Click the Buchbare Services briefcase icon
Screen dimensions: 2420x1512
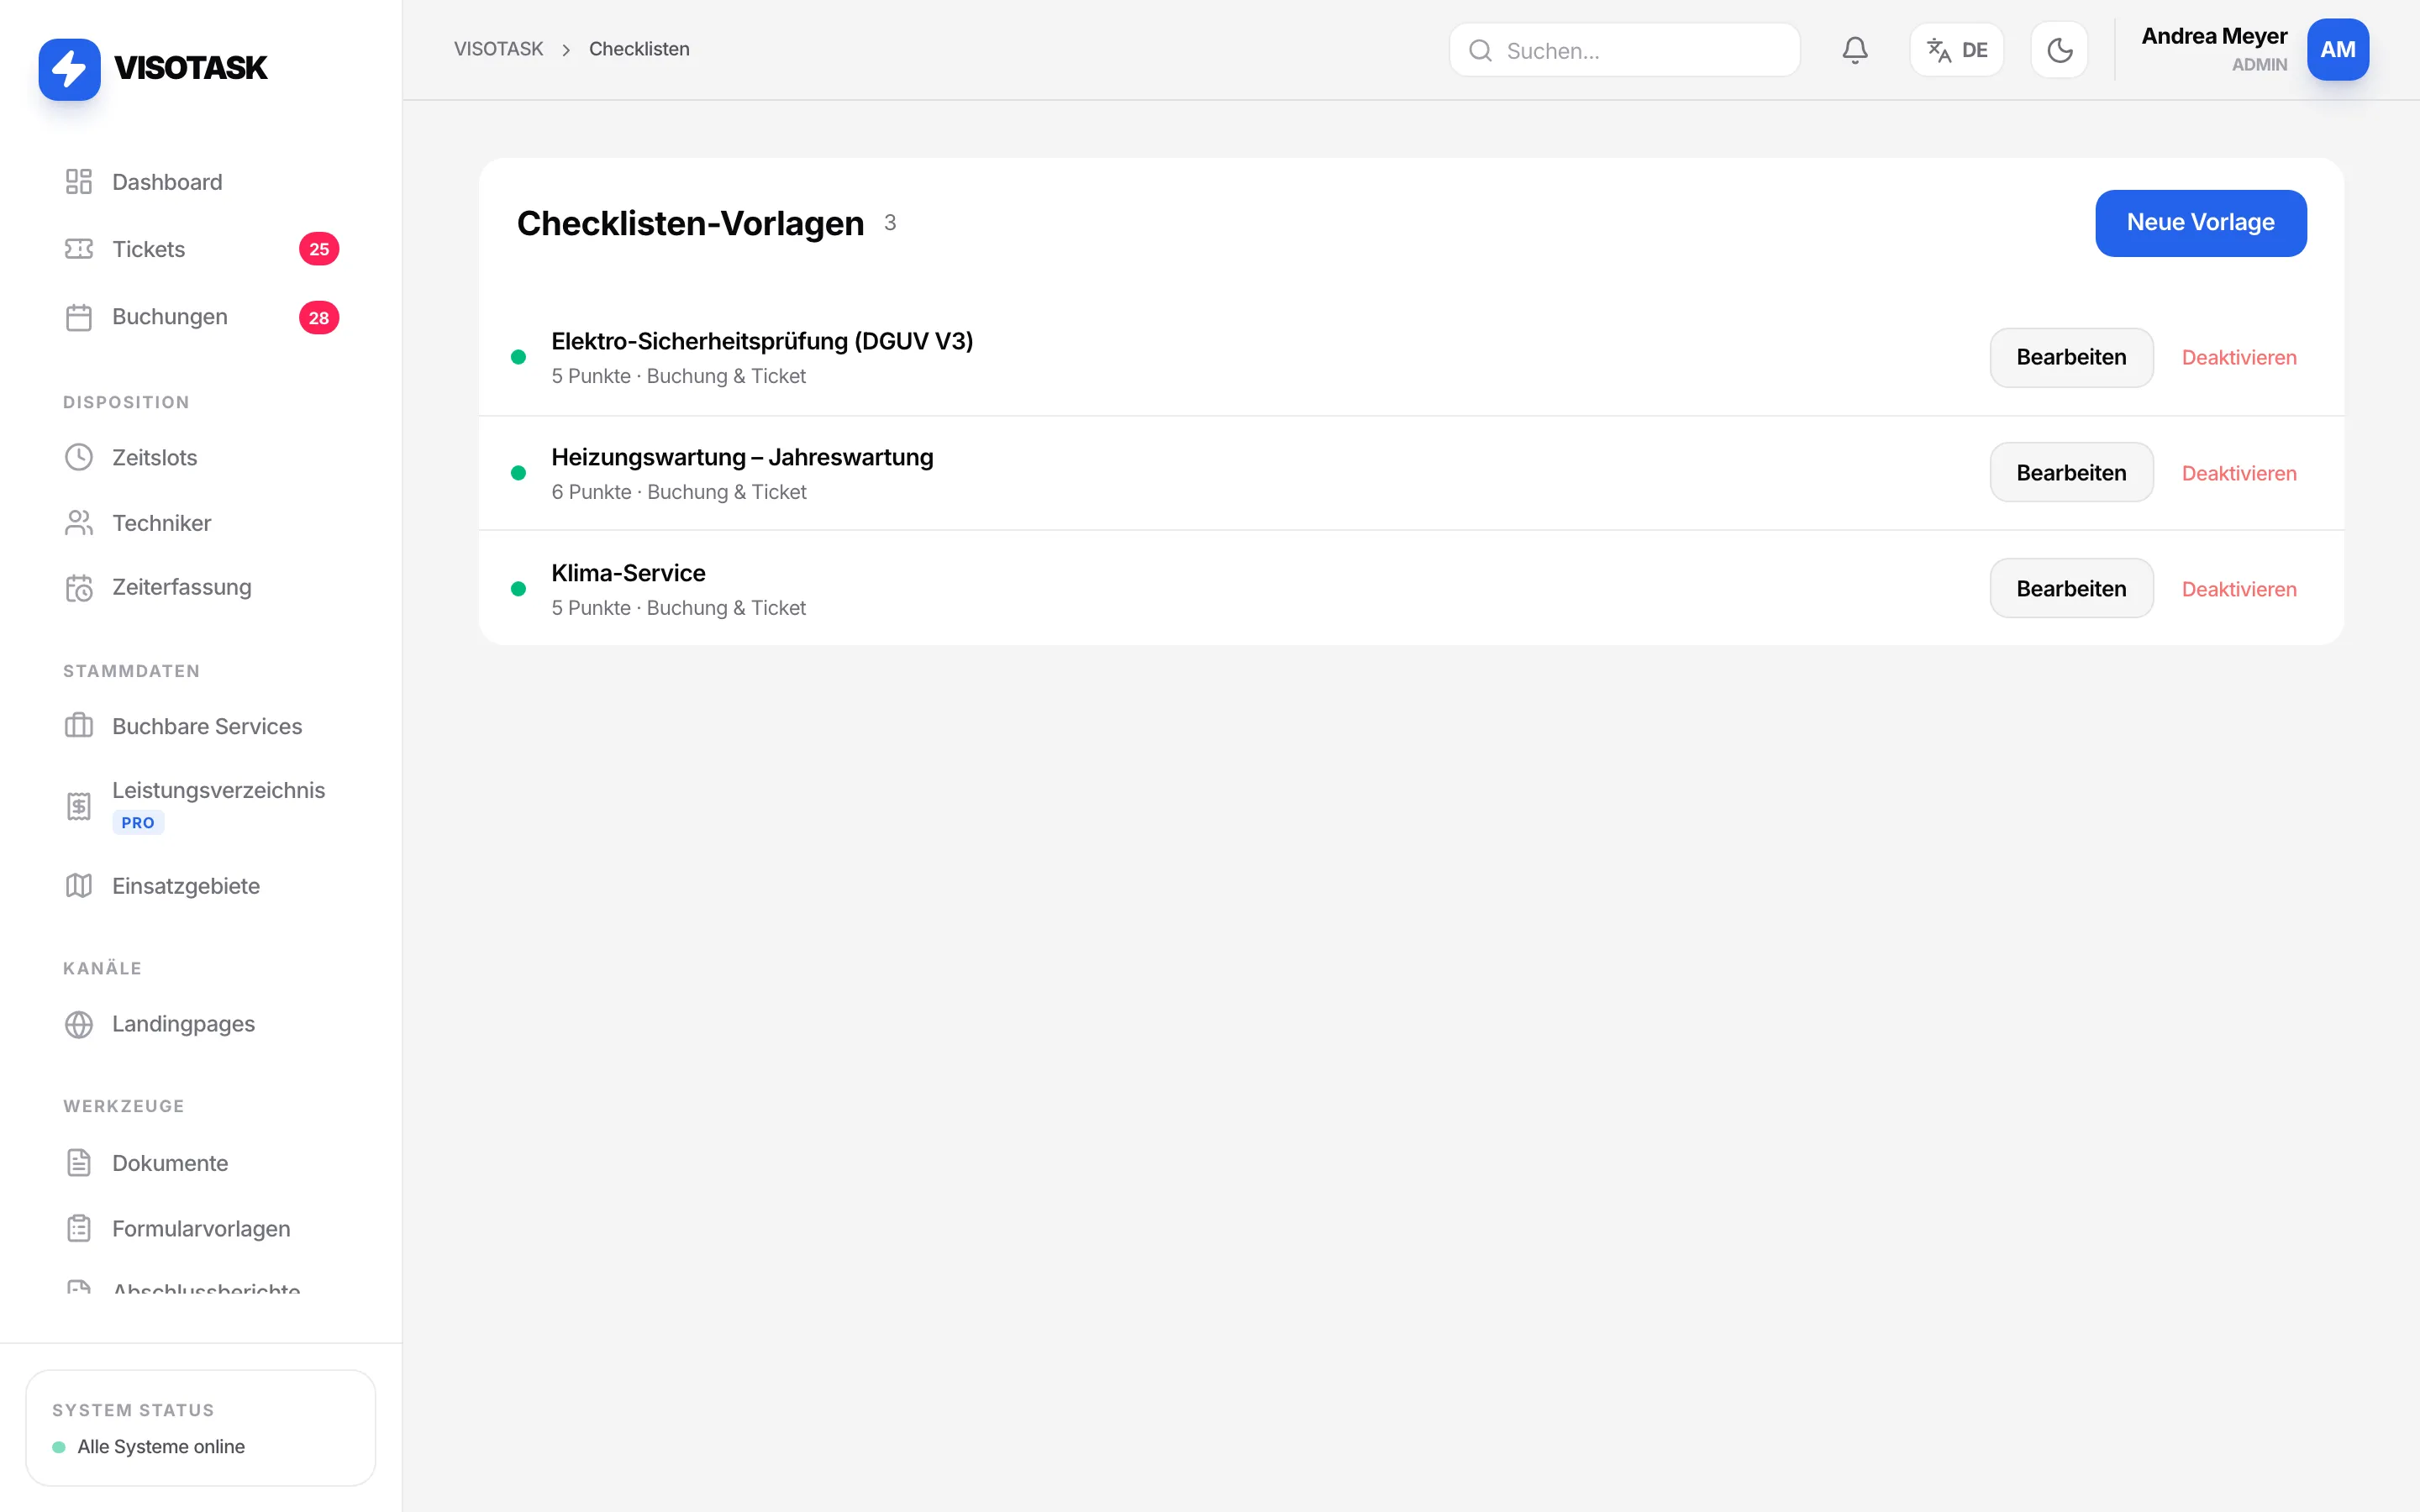pyautogui.click(x=79, y=726)
